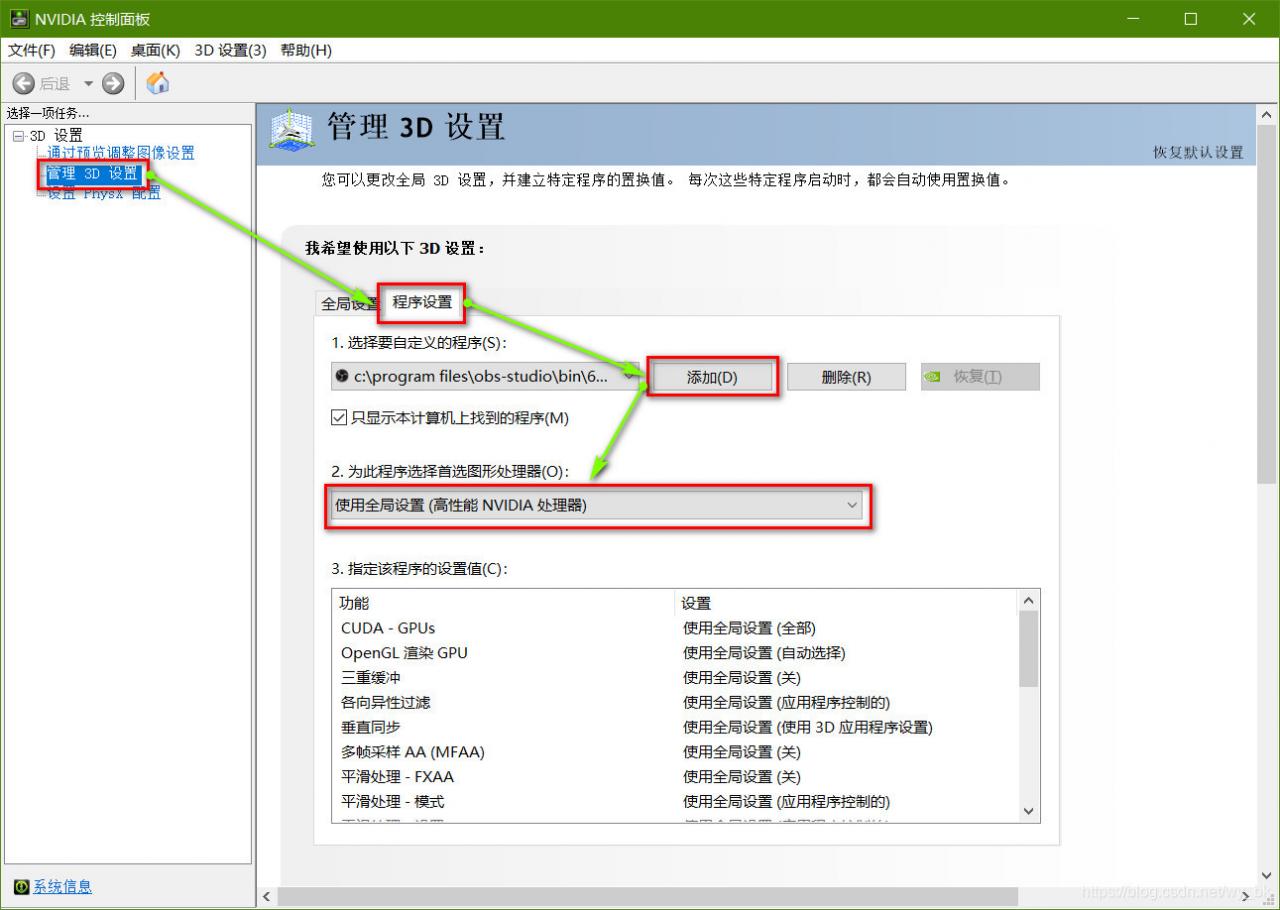The height and width of the screenshot is (910, 1280).
Task: Click 使用全局设置 (全部) value
Action: (x=749, y=628)
